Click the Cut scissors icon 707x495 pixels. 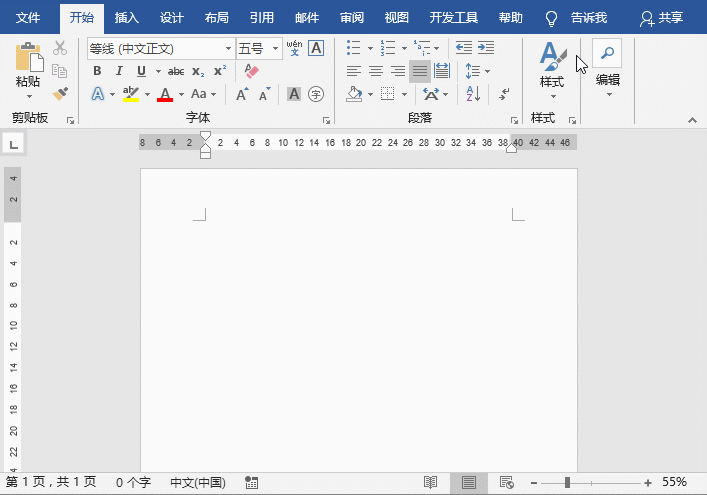[60, 48]
